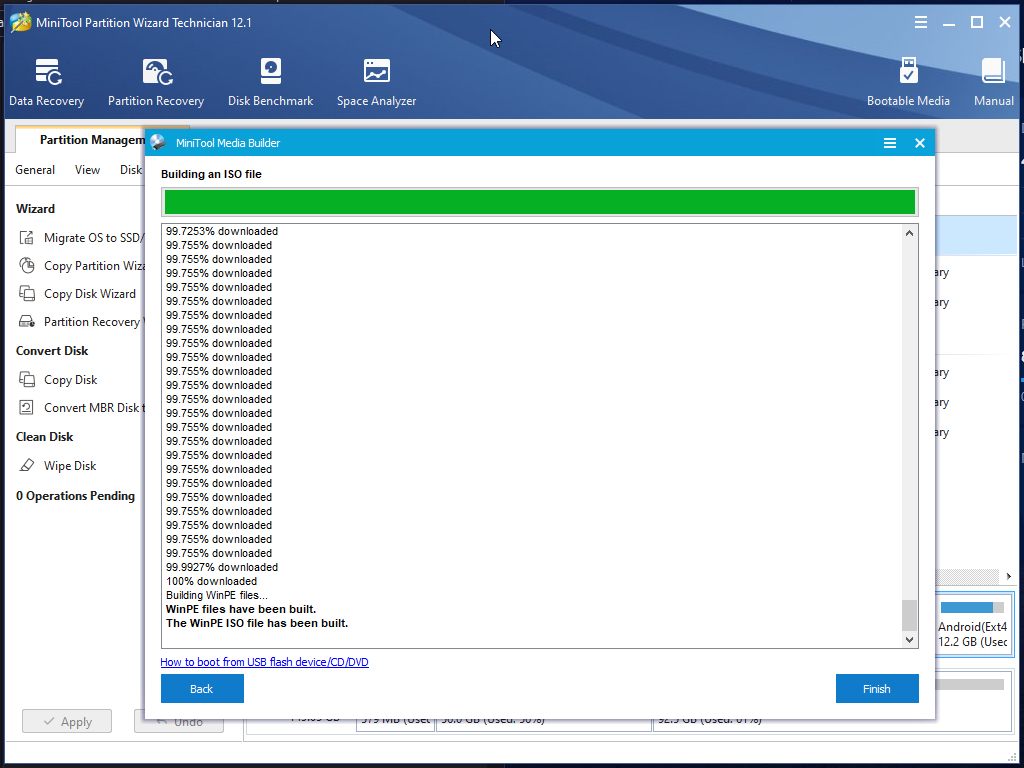The image size is (1024, 768).
Task: Click Clean Disk section header
Action: [44, 437]
